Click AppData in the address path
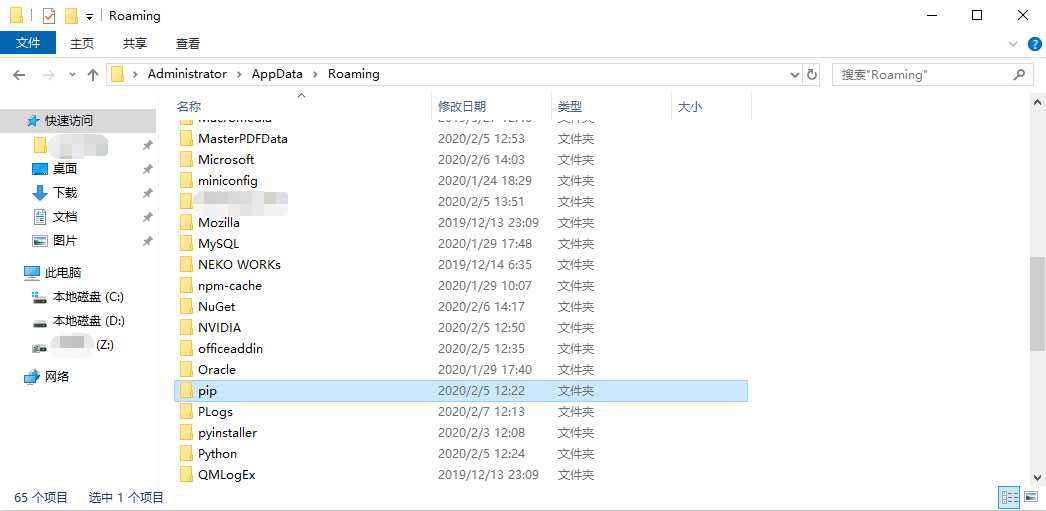 point(277,74)
